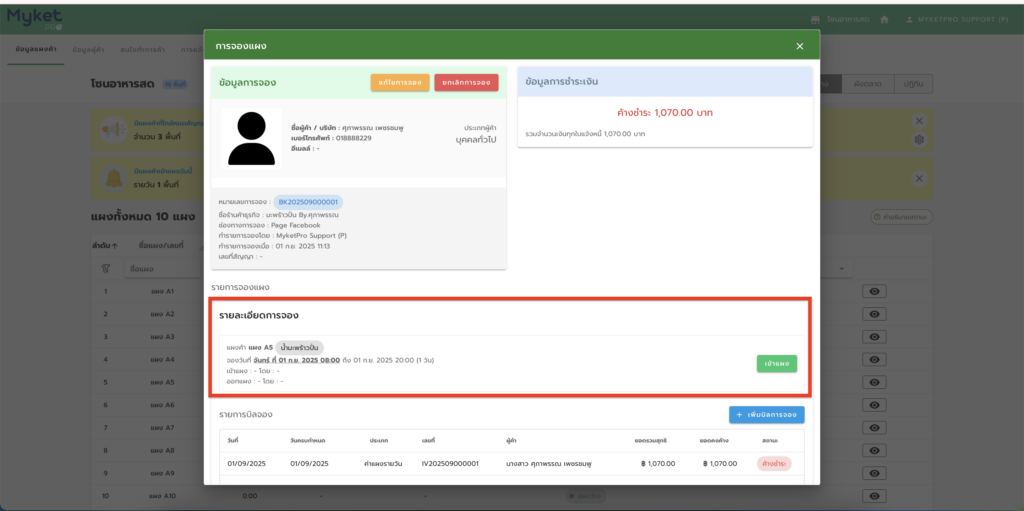Click the eye icon for แผง A5
The image size is (1024, 511).
tap(874, 382)
